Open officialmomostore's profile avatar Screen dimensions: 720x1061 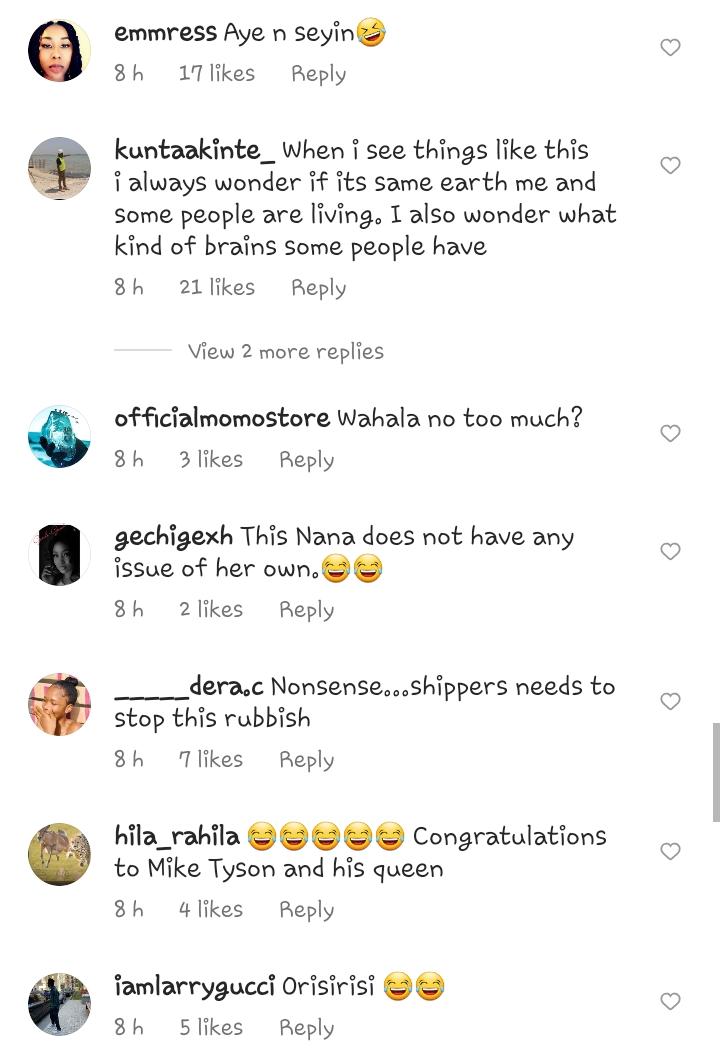pyautogui.click(x=59, y=437)
